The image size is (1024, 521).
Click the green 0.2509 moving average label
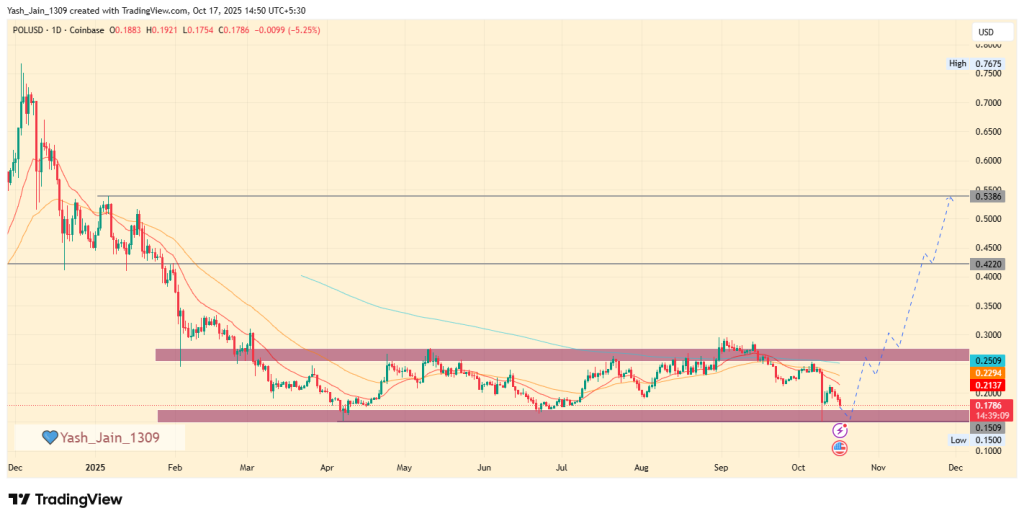pyautogui.click(x=986, y=360)
